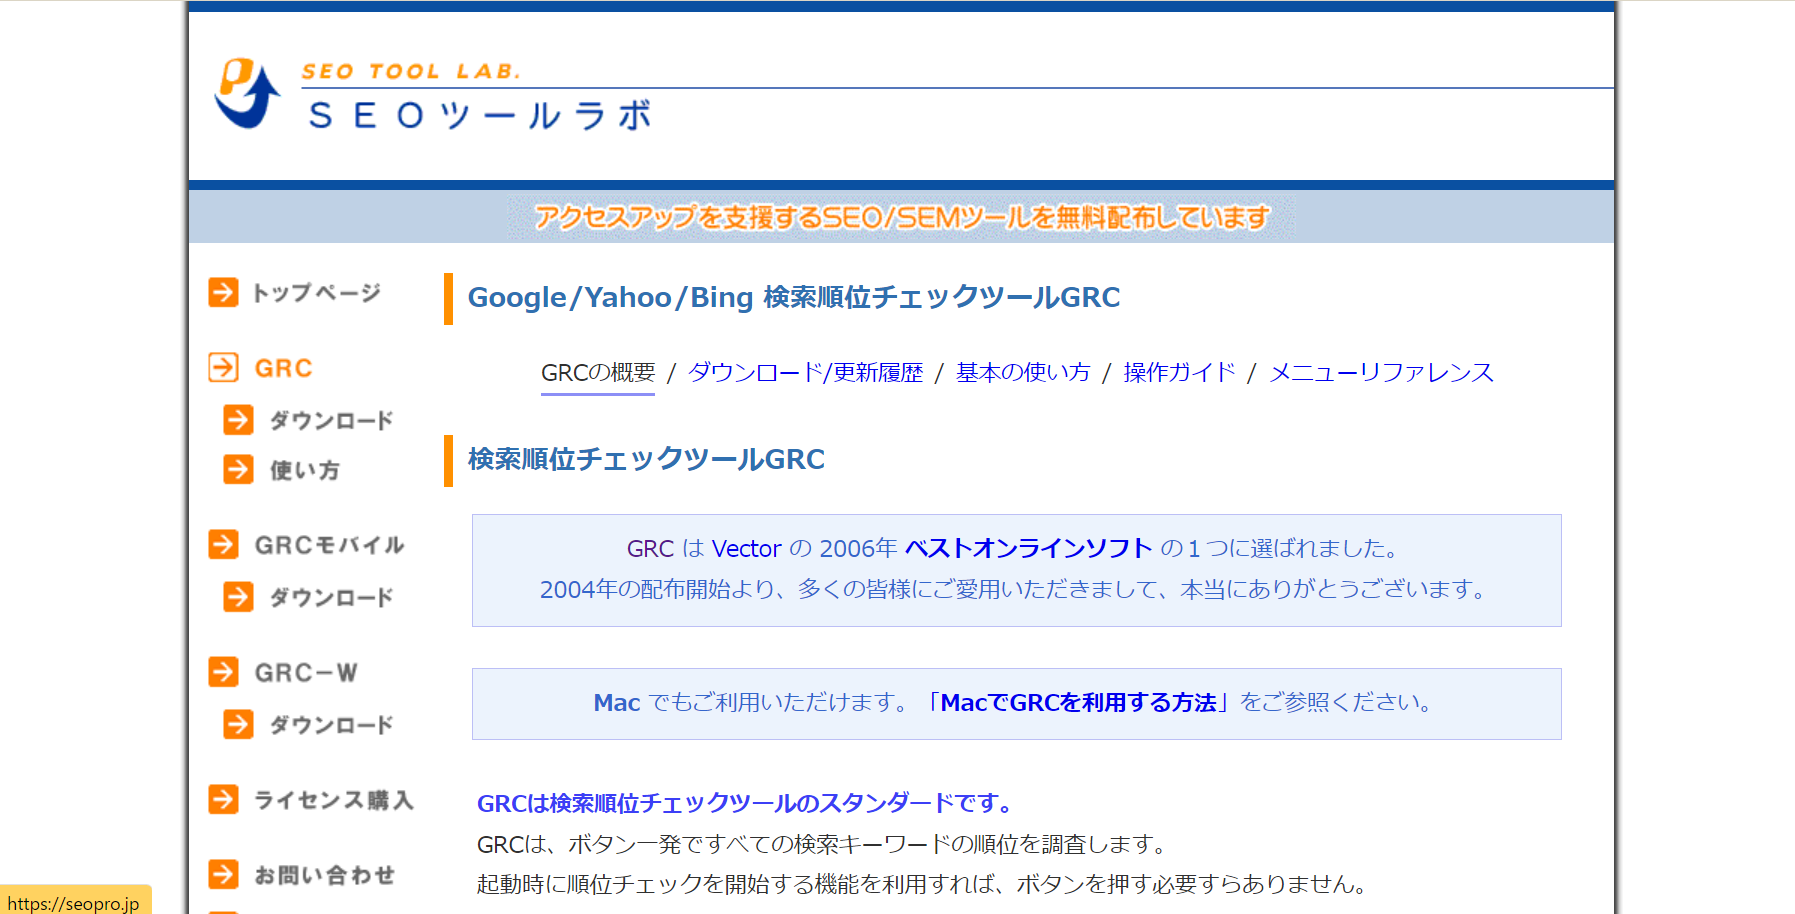Open ライセンス購入 page
Image resolution: width=1795 pixels, height=914 pixels.
pyautogui.click(x=334, y=800)
